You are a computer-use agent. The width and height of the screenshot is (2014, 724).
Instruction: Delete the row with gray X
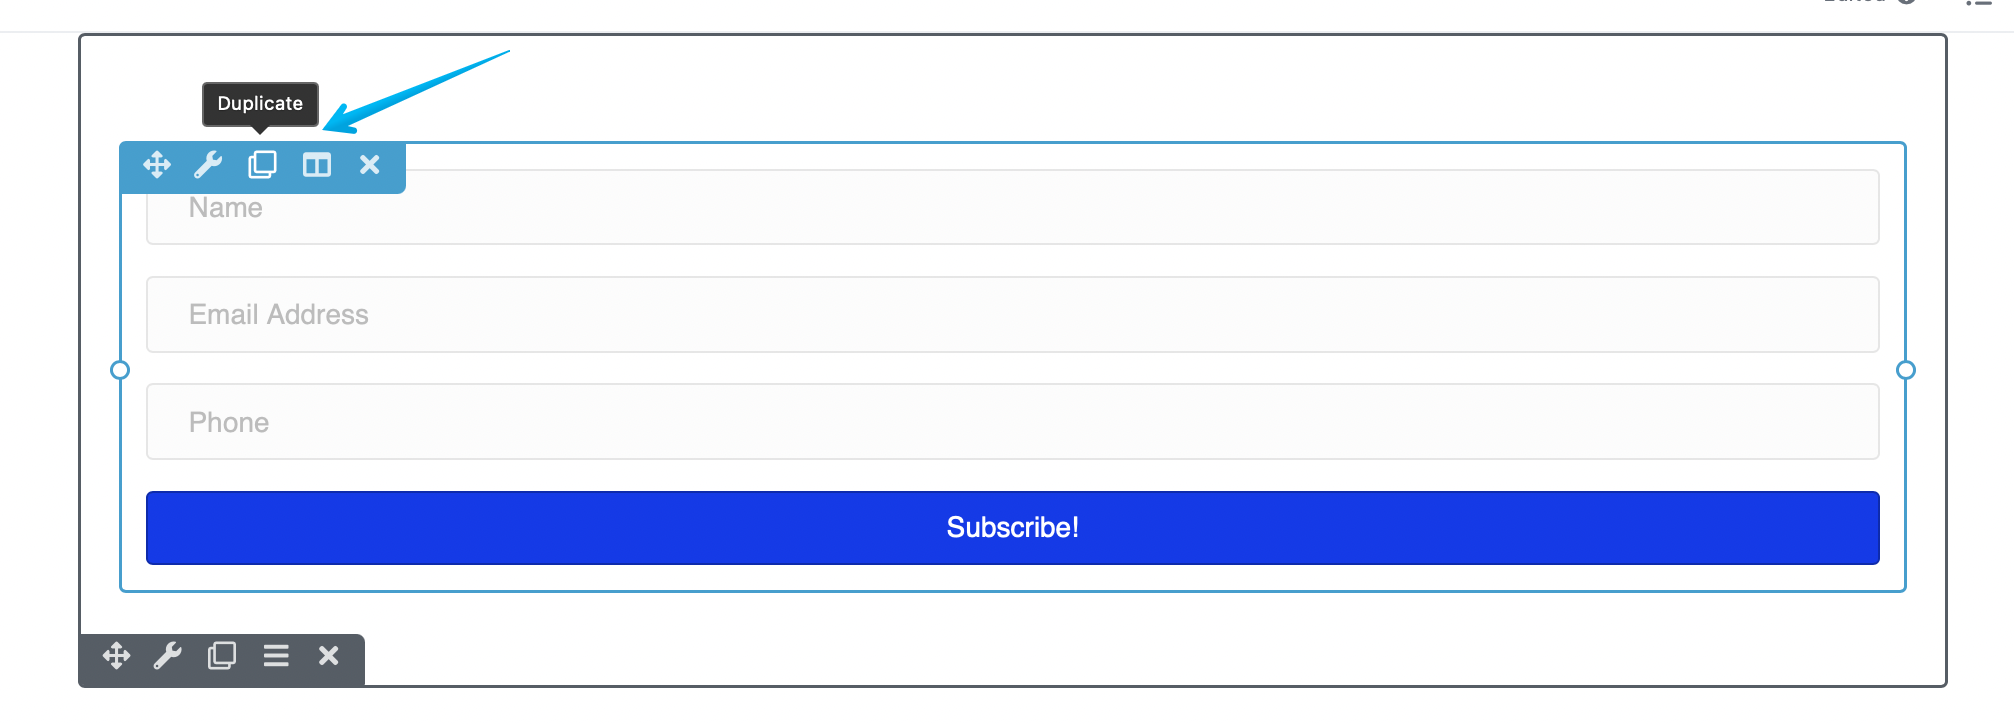329,656
